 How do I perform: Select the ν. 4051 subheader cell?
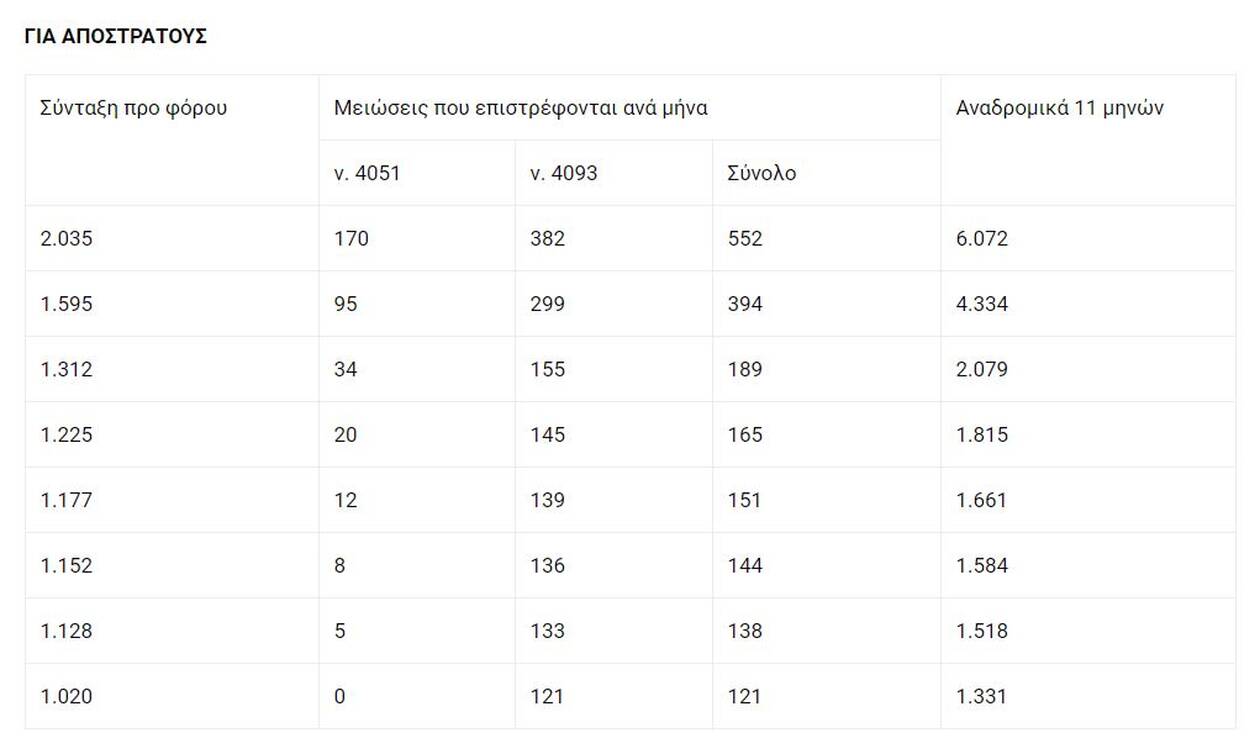click(367, 173)
